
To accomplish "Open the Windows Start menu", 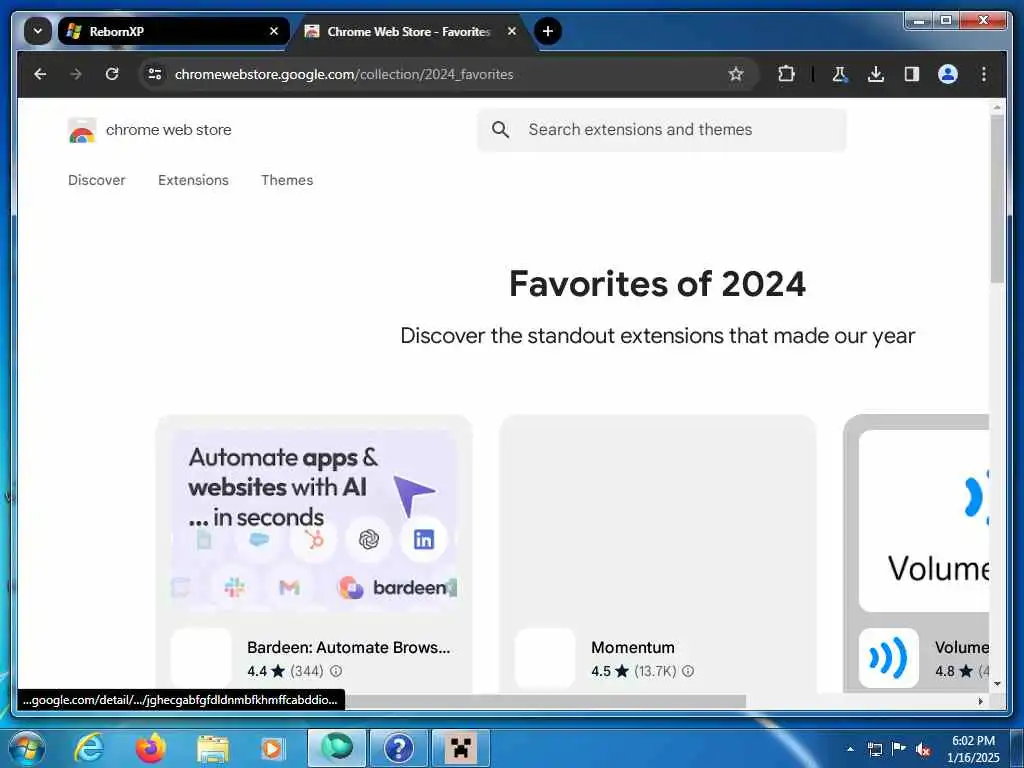I will 27,748.
